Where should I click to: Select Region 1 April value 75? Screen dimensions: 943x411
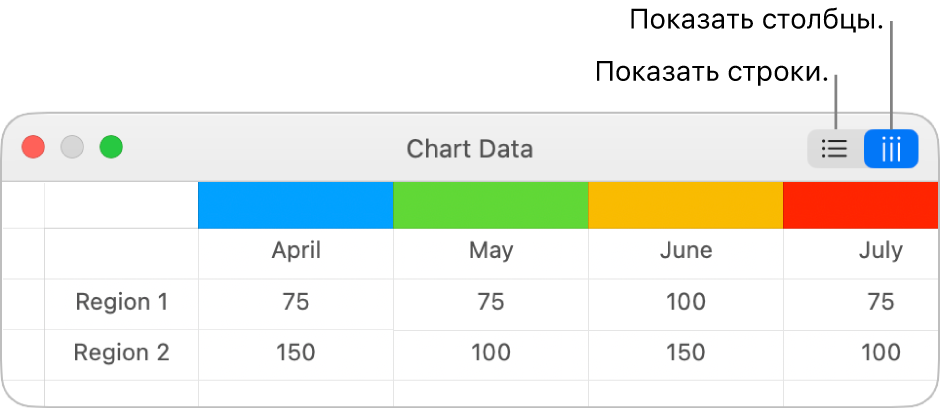pos(296,302)
